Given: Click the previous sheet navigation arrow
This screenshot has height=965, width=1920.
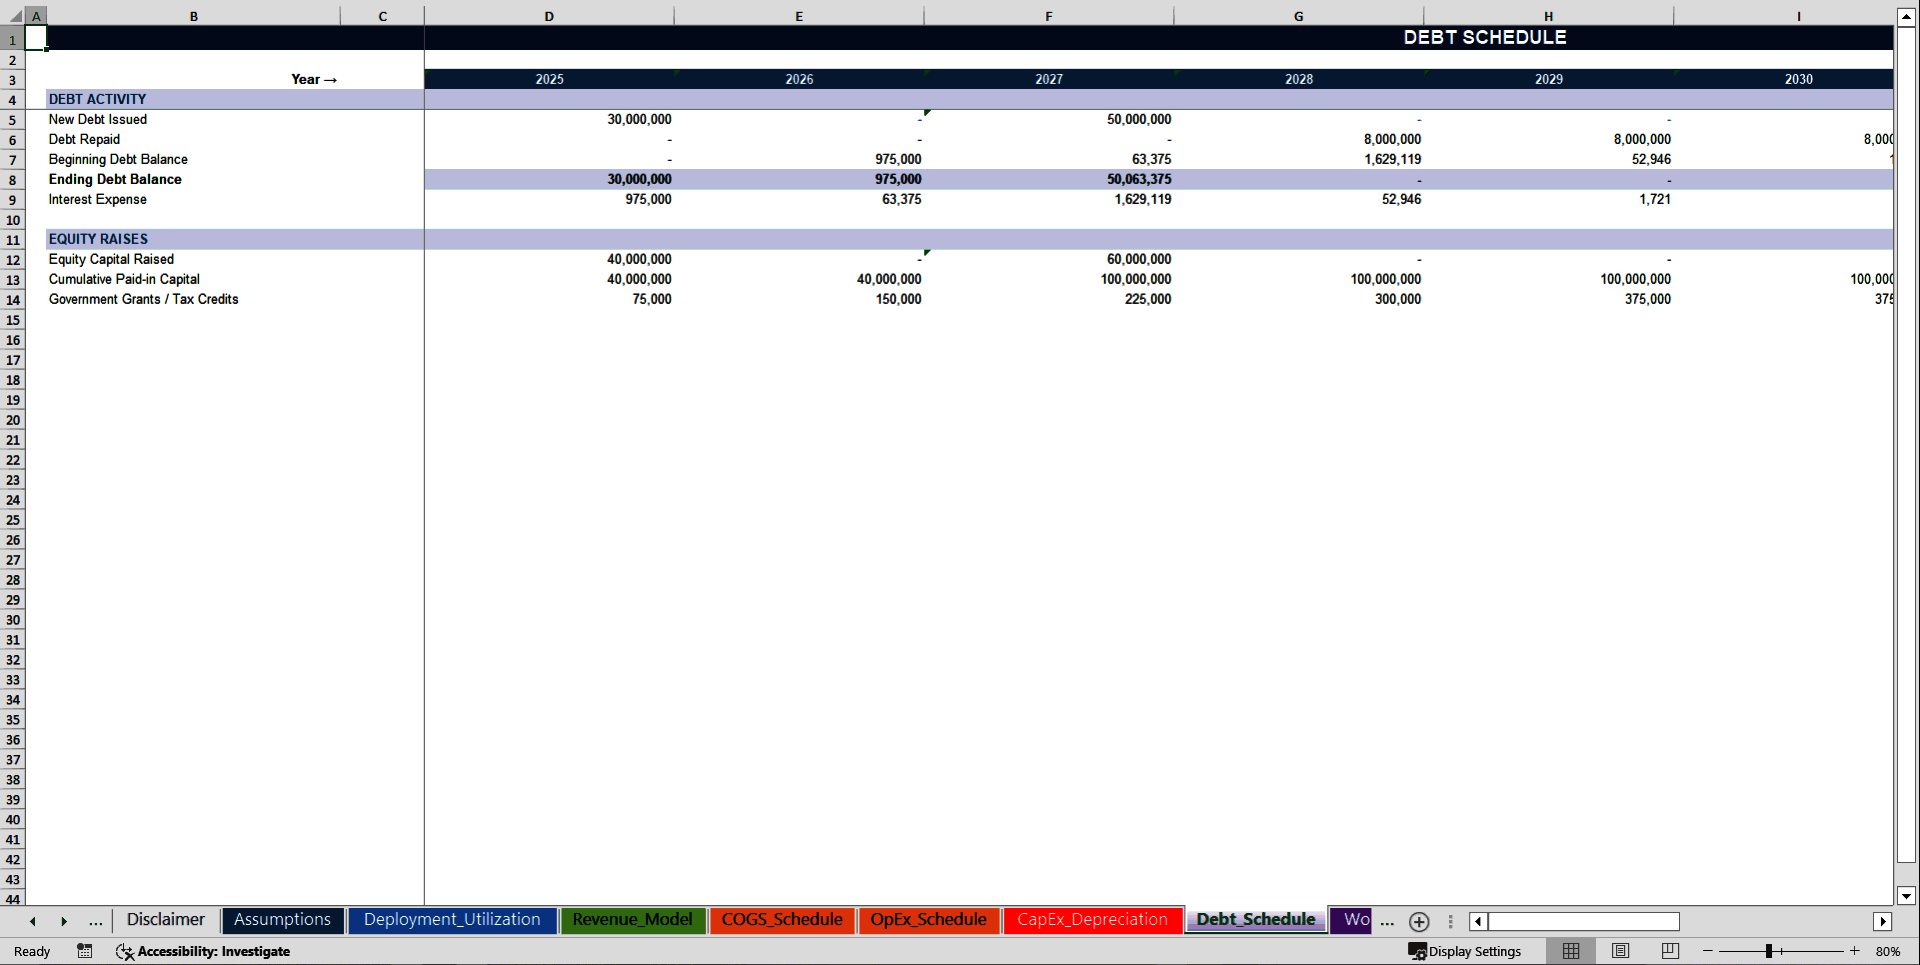Looking at the screenshot, I should click(x=31, y=921).
